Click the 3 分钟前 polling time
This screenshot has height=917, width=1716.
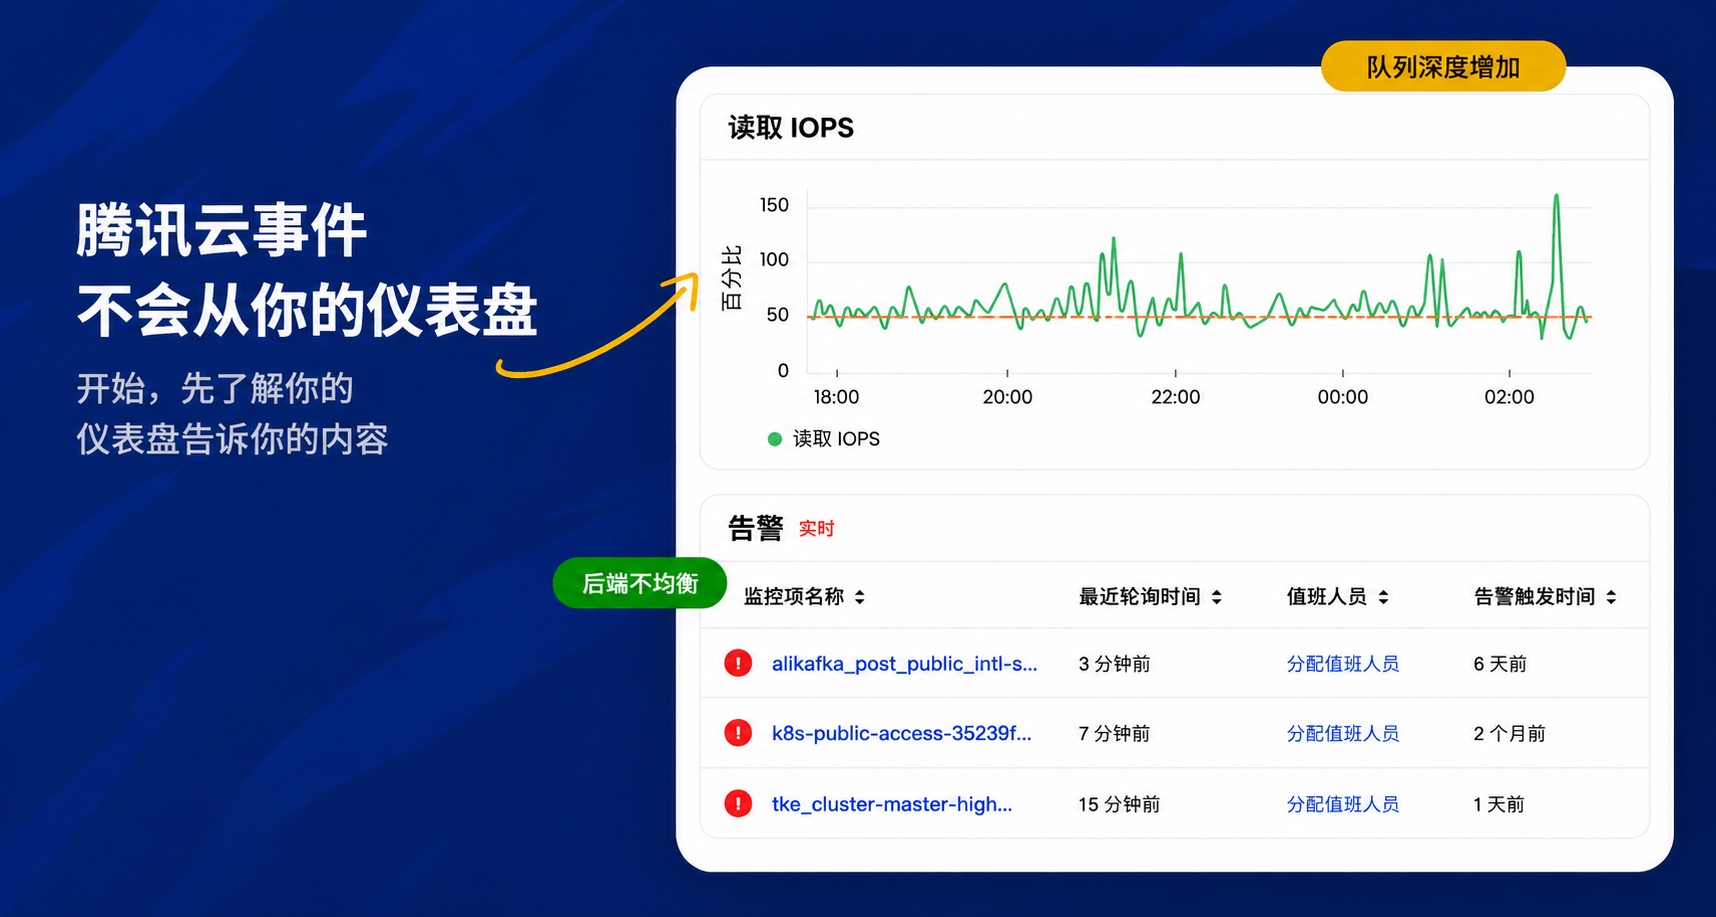1114,664
